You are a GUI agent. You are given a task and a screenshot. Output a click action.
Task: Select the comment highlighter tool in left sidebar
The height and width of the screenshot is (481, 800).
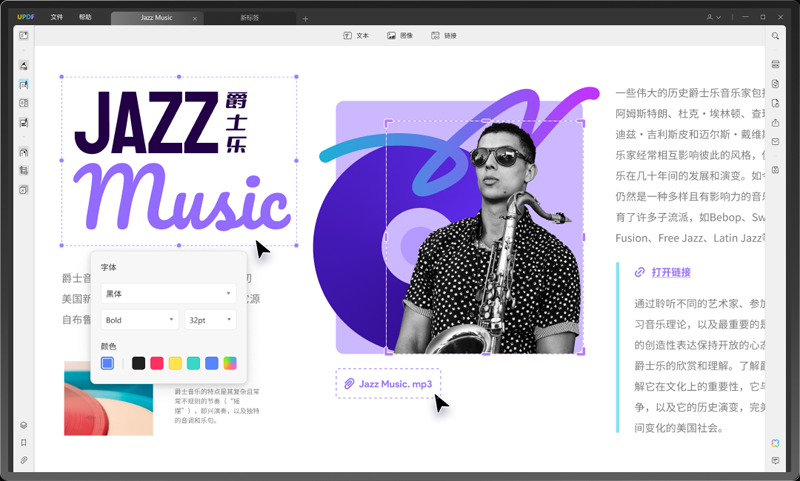point(23,66)
